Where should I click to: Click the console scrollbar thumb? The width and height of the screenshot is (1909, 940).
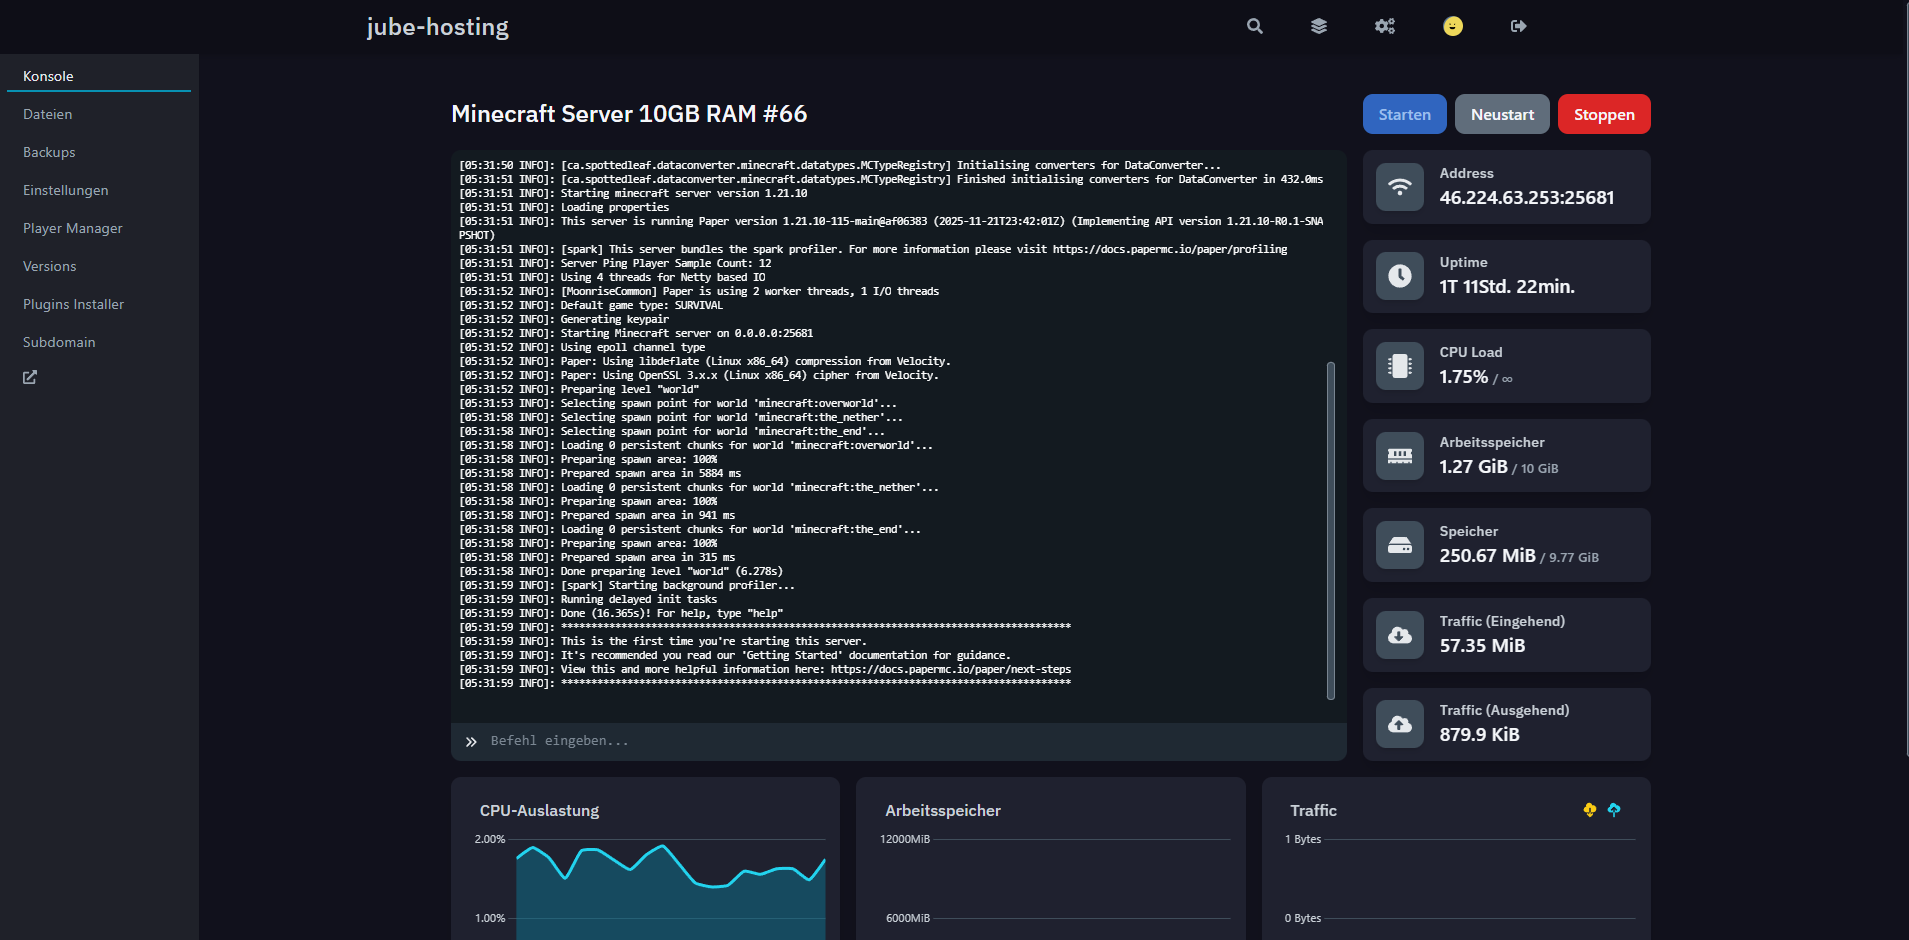pyautogui.click(x=1330, y=530)
